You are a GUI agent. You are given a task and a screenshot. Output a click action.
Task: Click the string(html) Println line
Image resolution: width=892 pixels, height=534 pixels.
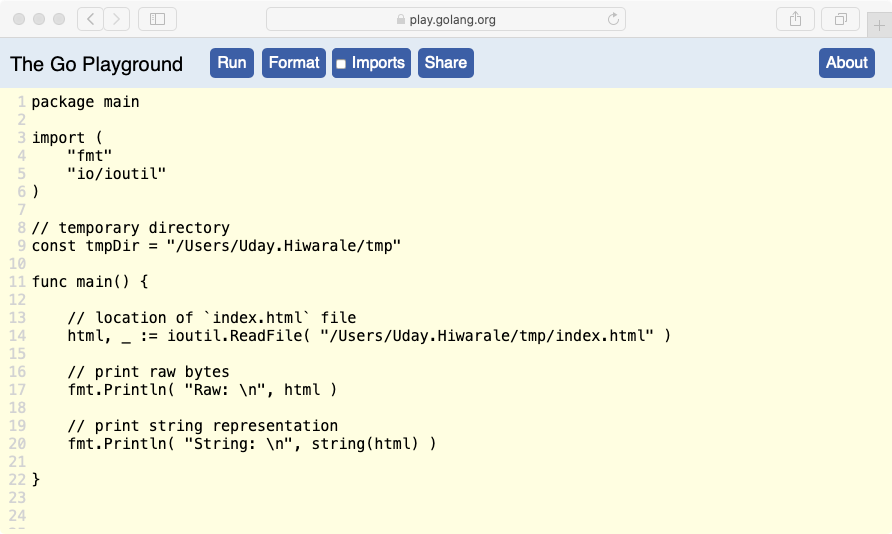(252, 444)
